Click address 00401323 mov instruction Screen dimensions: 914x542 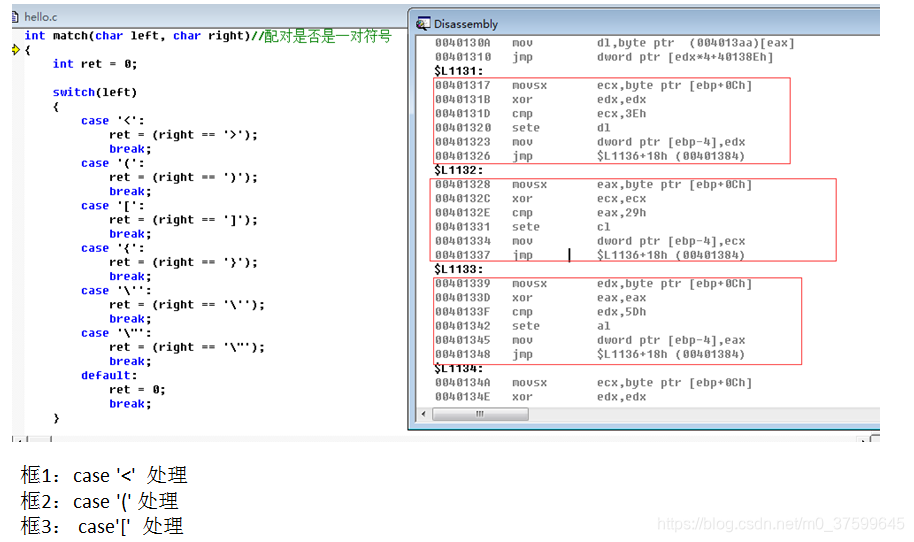click(x=590, y=142)
